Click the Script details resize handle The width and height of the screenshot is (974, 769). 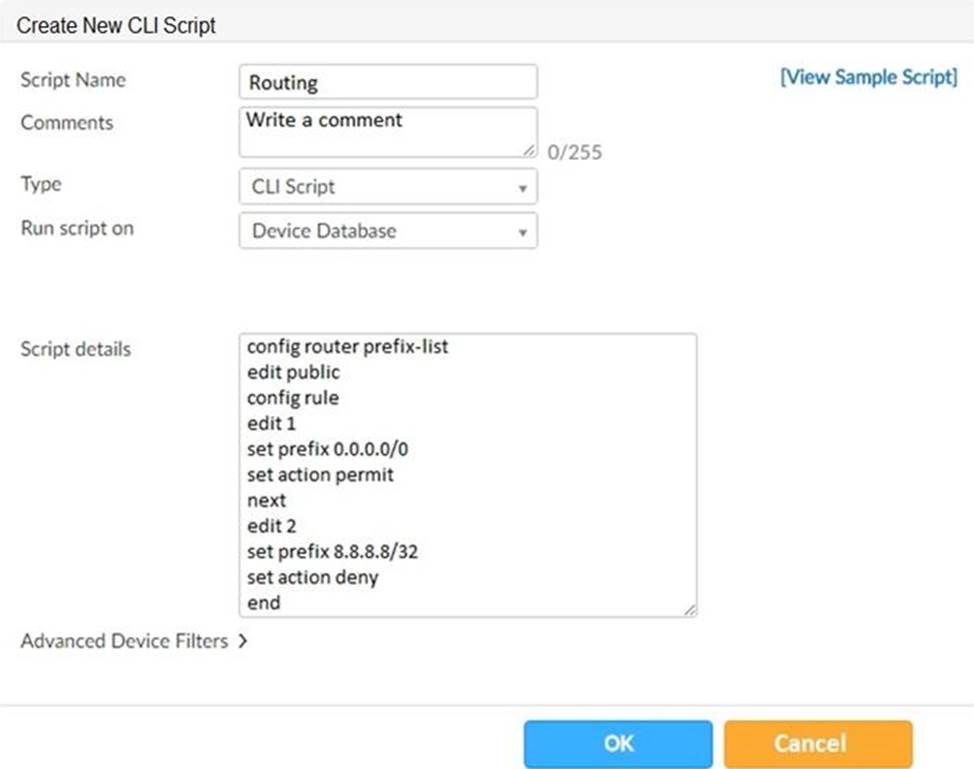(689, 608)
